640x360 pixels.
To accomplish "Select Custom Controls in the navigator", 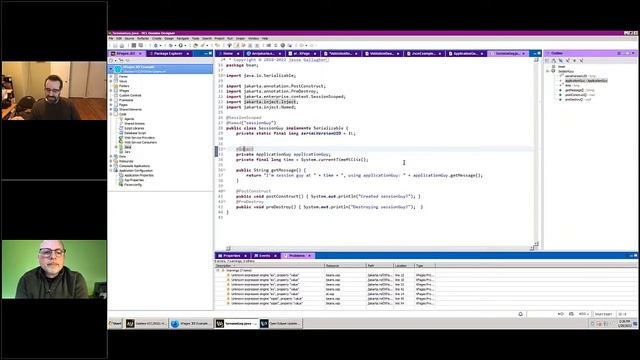I will (130, 95).
